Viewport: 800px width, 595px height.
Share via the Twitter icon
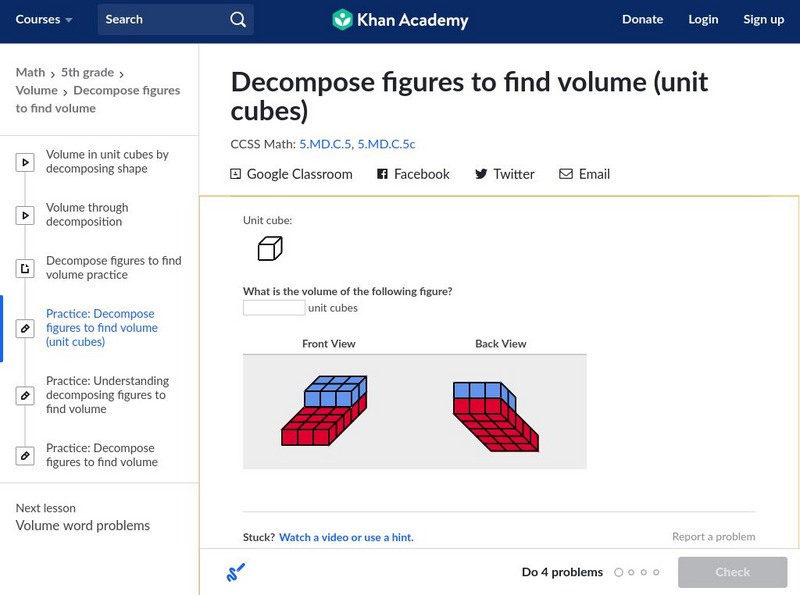click(481, 174)
